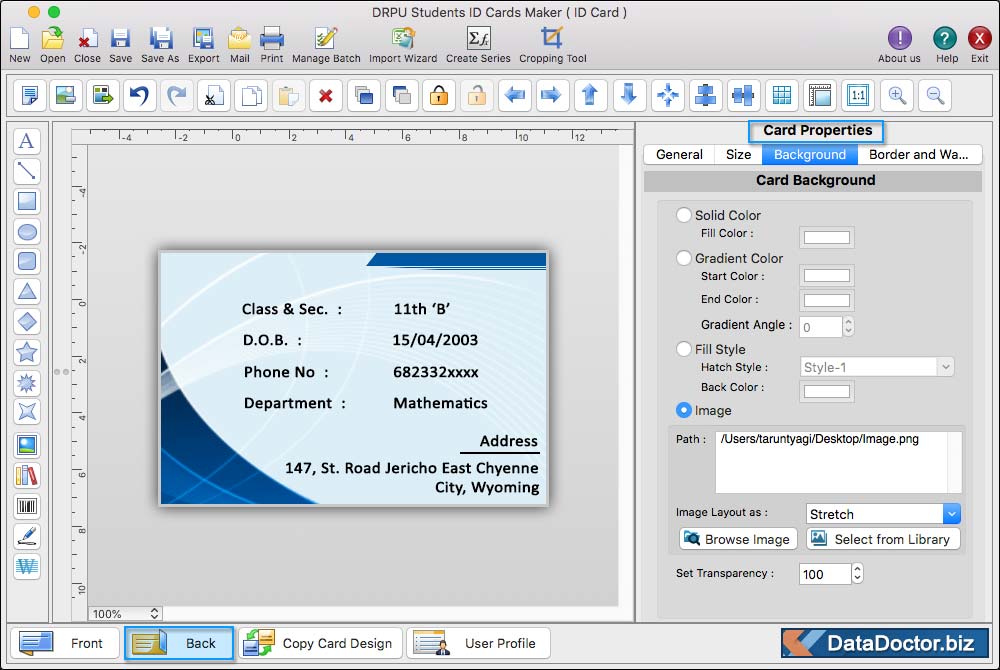Show the Front side of card
Screen dimensions: 1000x670
(65, 643)
